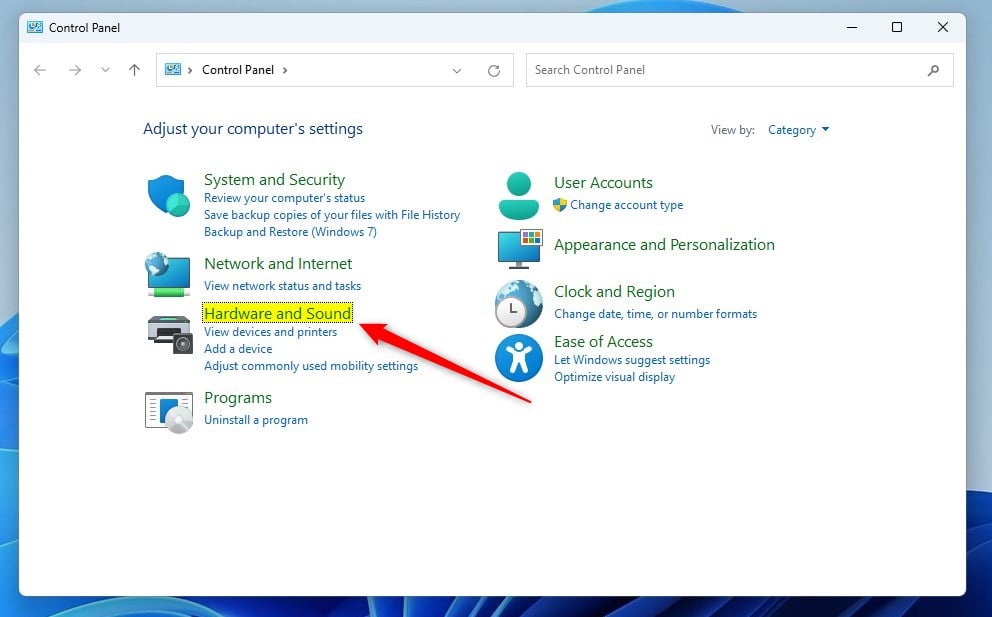Open Review your computer's status
Viewport: 992px width, 617px height.
284,198
